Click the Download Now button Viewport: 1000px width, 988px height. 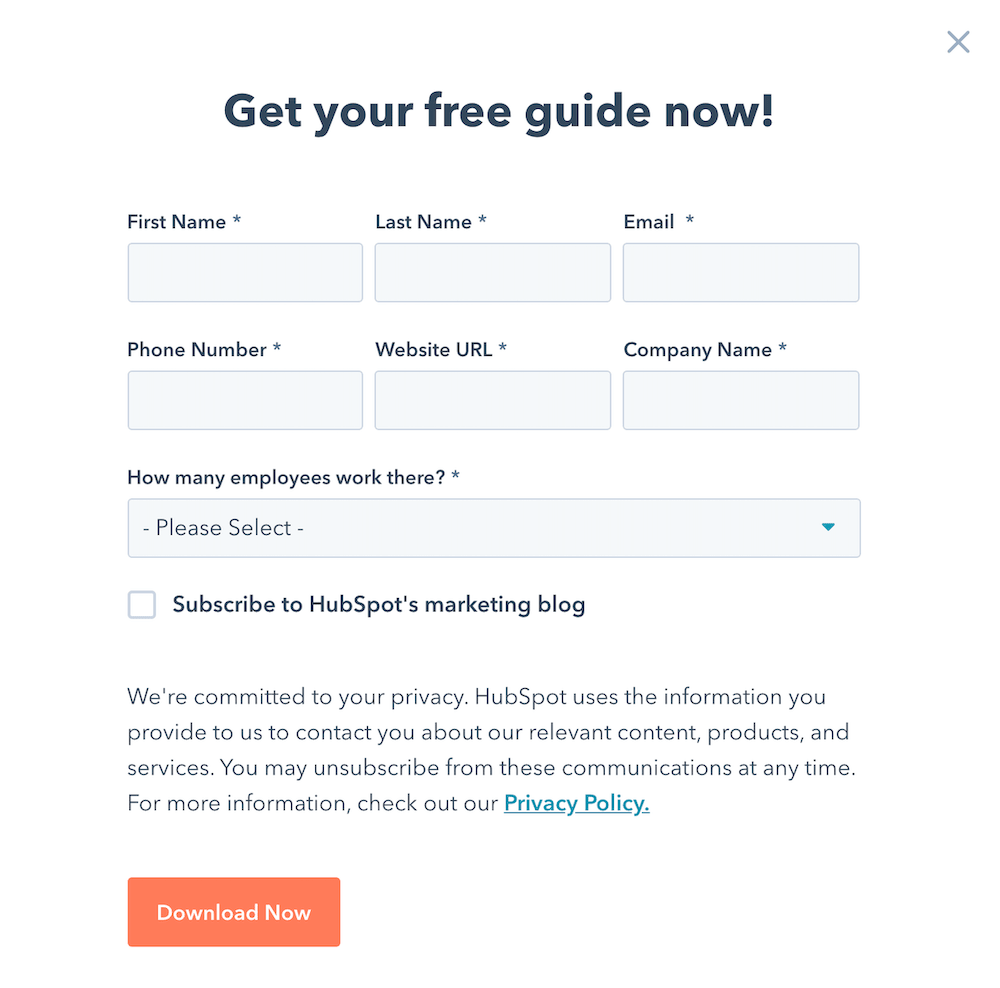point(233,912)
